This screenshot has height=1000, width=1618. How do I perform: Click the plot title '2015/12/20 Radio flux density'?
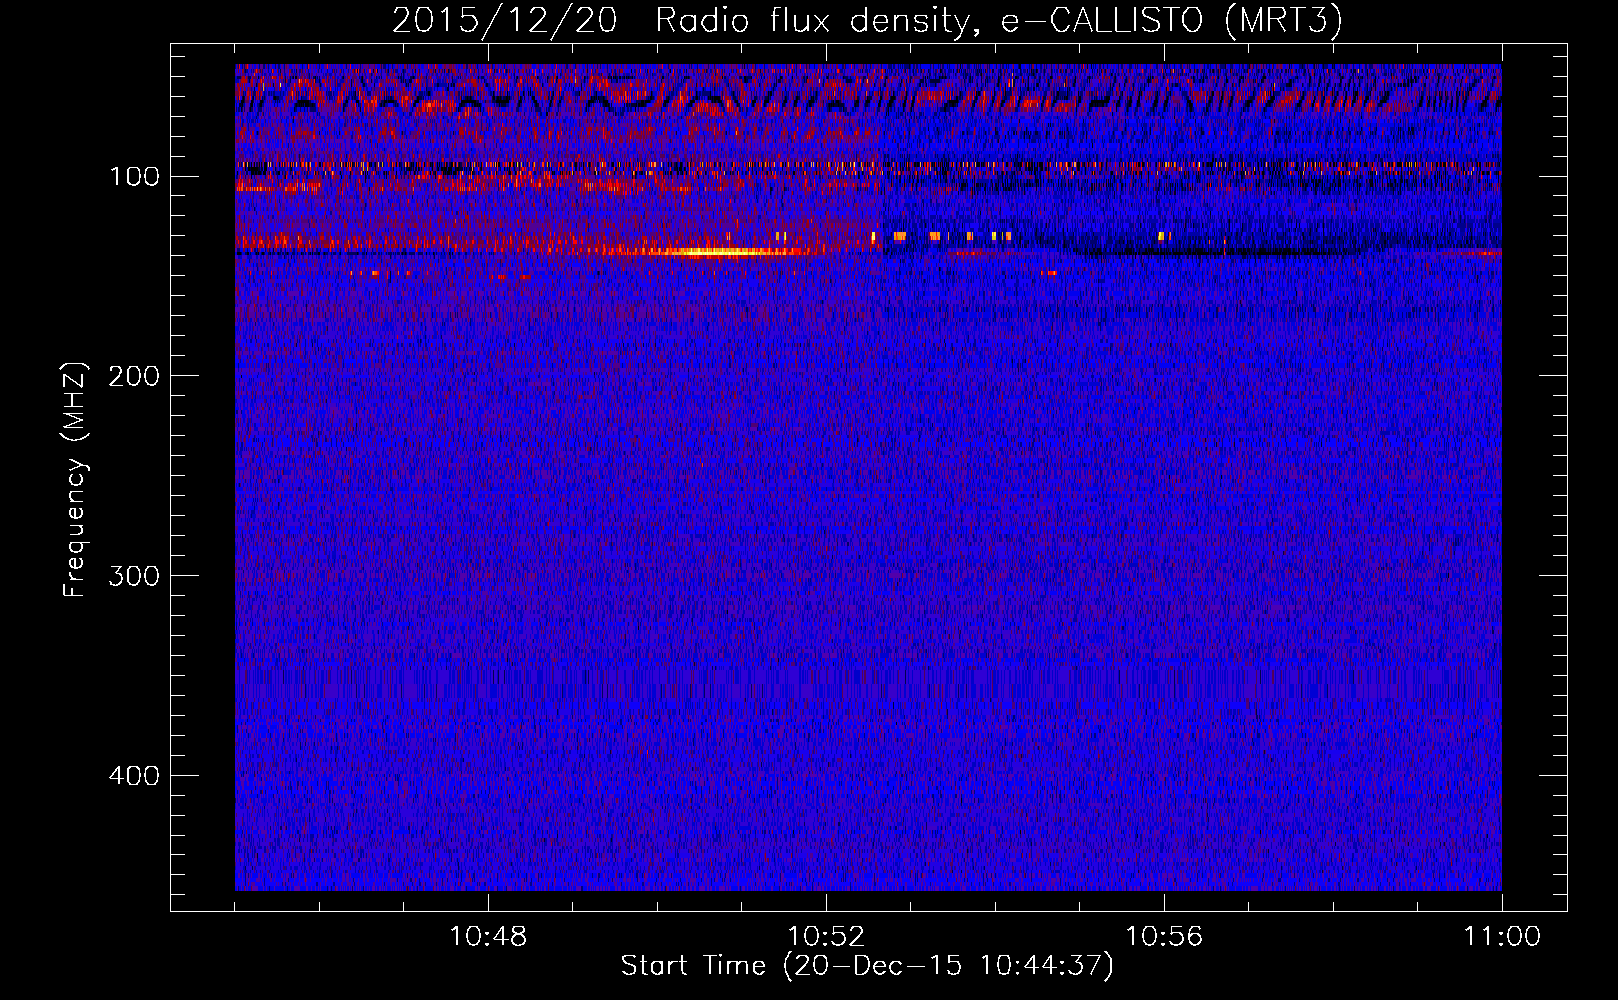pyautogui.click(x=867, y=20)
